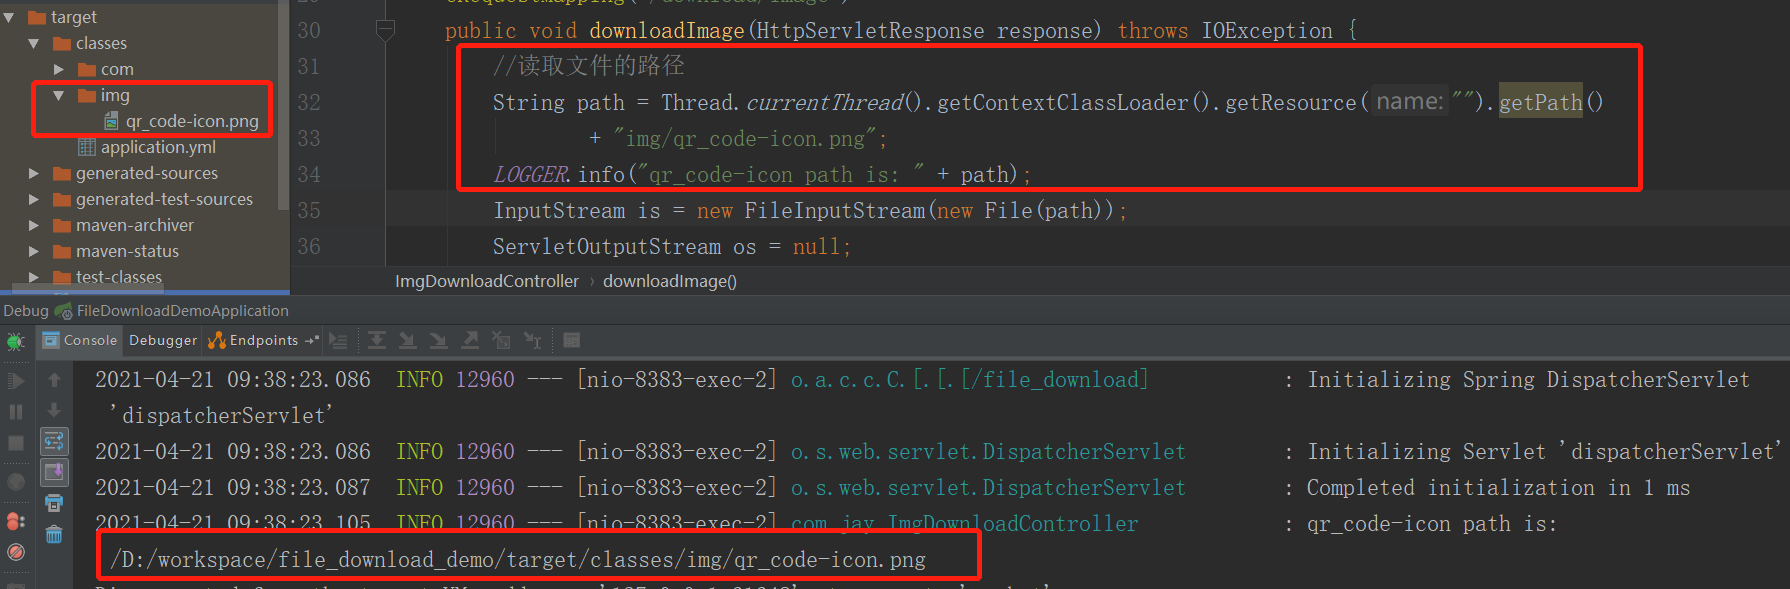Click the Debug tool window label
1790x589 pixels.
[x=26, y=311]
